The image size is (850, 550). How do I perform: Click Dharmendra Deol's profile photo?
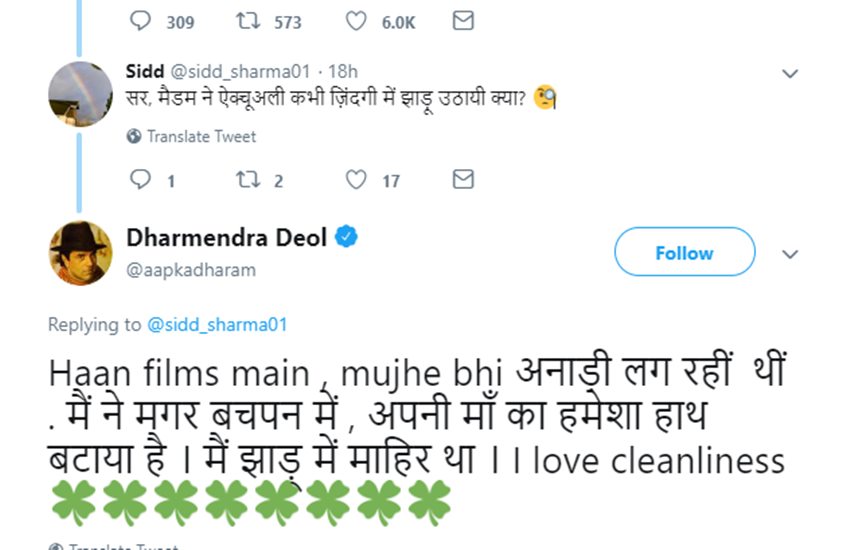pyautogui.click(x=80, y=252)
